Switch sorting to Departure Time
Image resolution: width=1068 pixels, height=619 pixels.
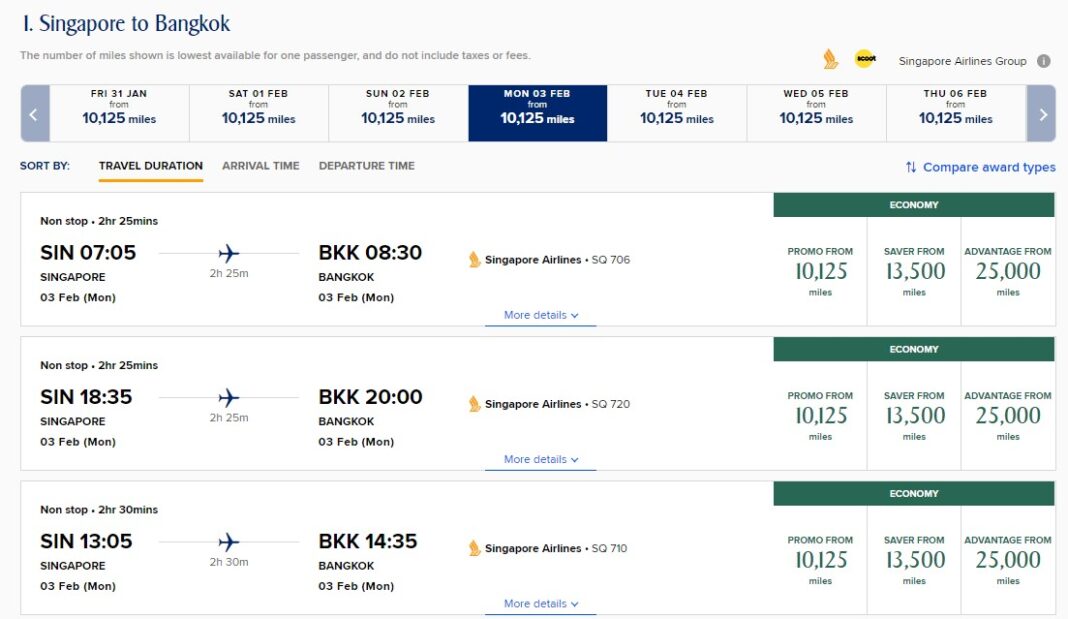(x=366, y=166)
